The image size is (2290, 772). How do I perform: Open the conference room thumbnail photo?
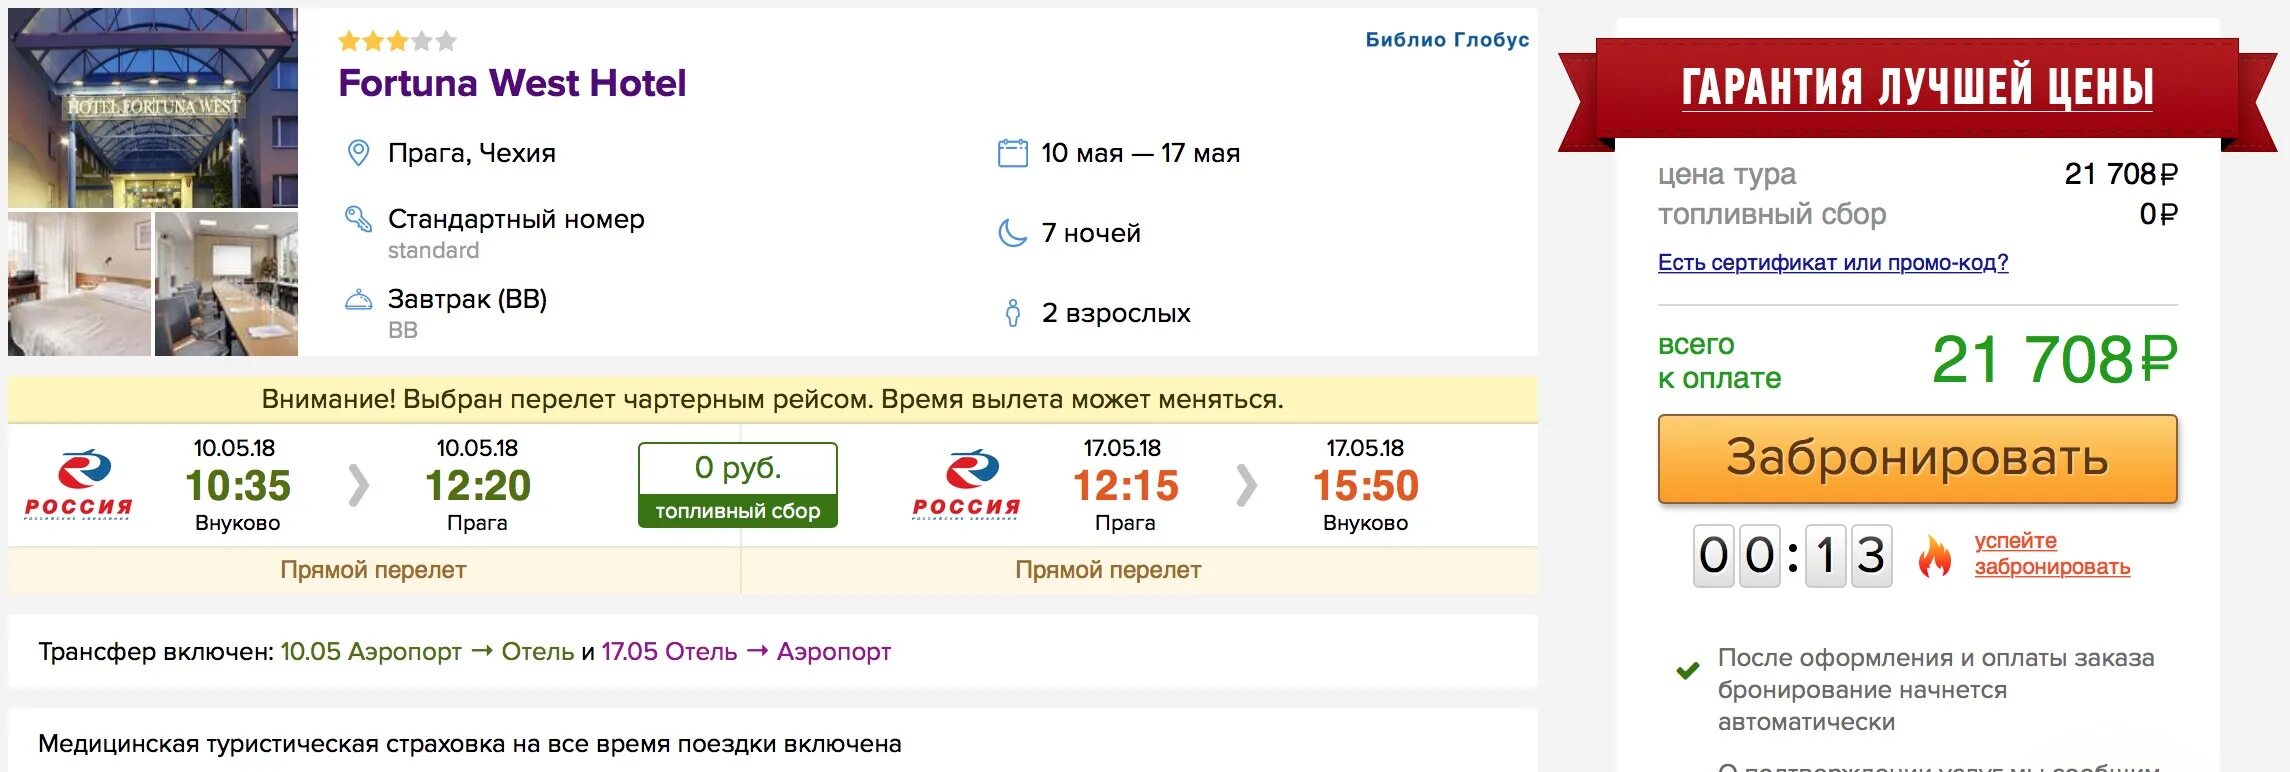click(x=227, y=284)
